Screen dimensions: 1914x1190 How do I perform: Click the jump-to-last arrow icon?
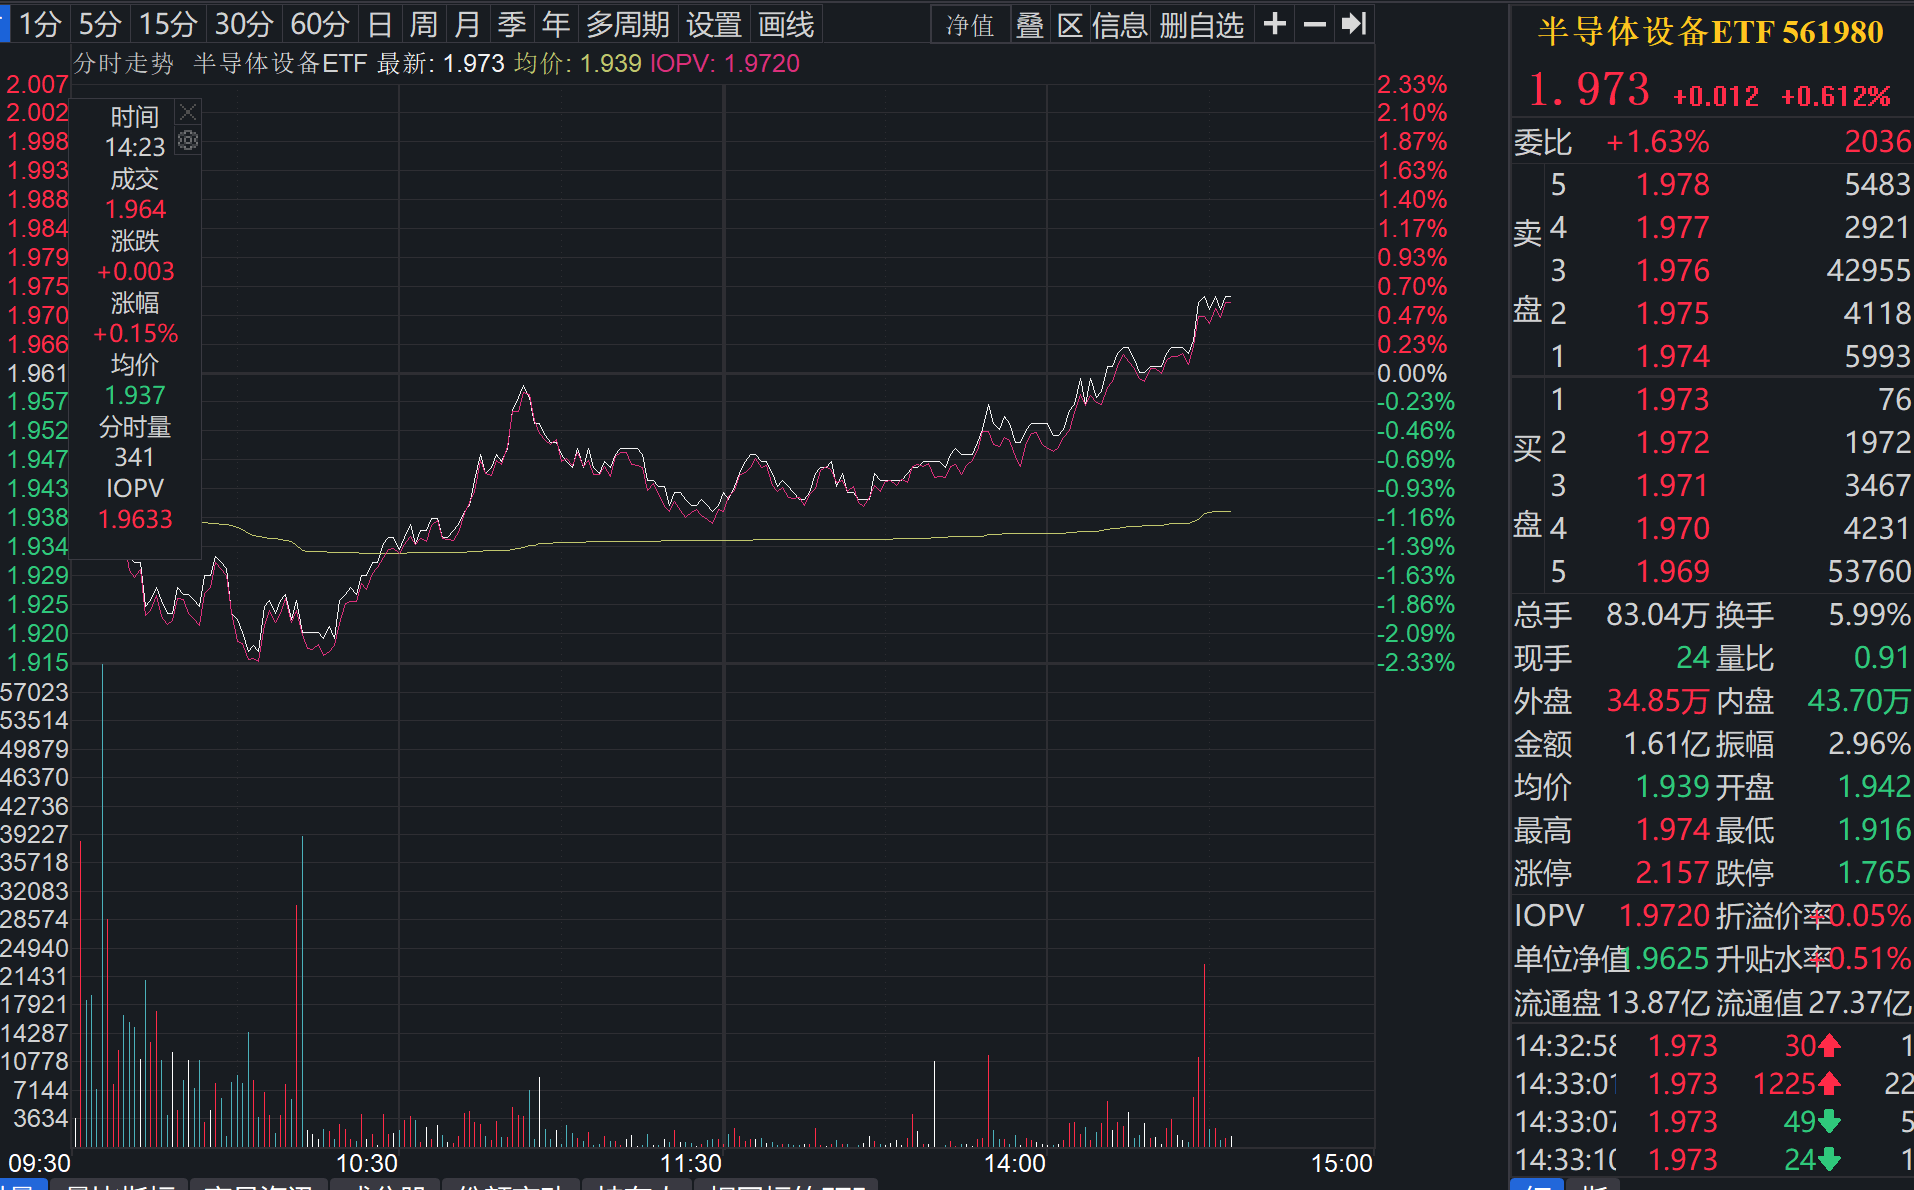1353,24
